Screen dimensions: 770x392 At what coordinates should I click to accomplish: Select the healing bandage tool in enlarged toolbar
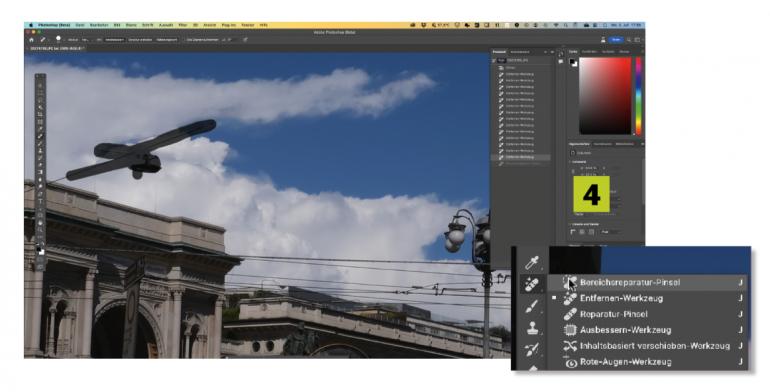[x=532, y=285]
